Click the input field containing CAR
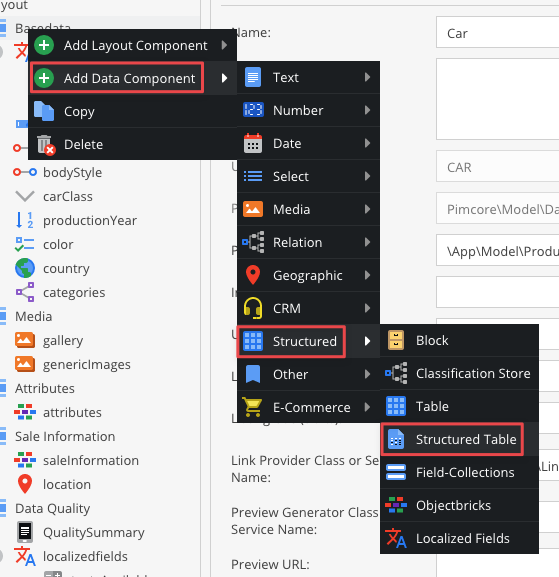The image size is (559, 577). 498,166
